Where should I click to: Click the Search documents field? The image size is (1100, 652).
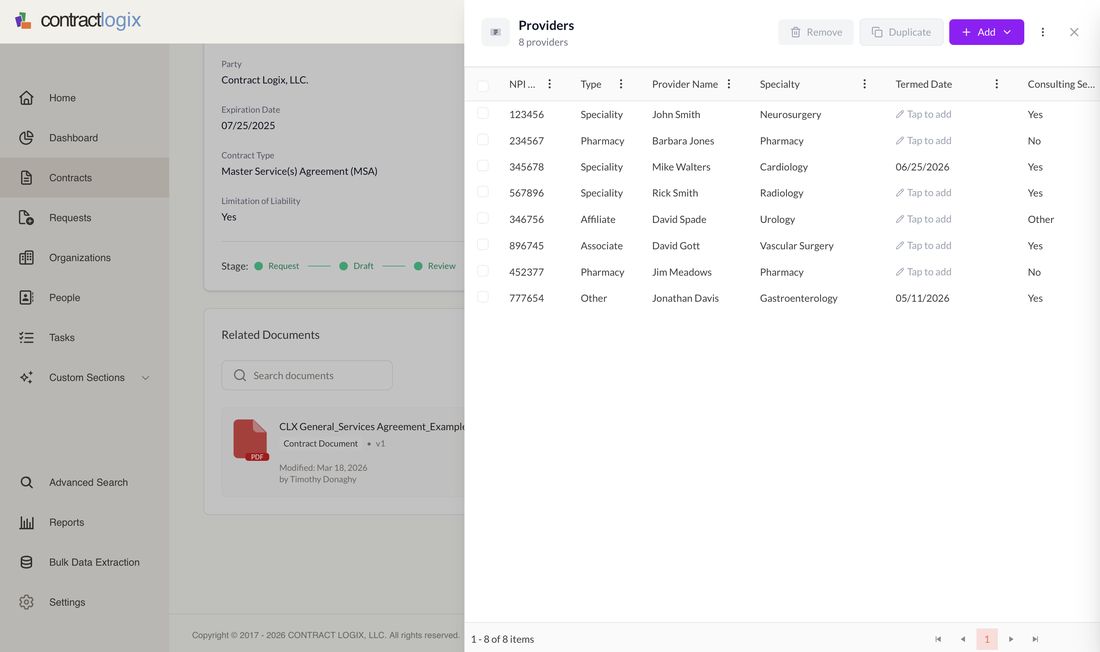pos(307,375)
